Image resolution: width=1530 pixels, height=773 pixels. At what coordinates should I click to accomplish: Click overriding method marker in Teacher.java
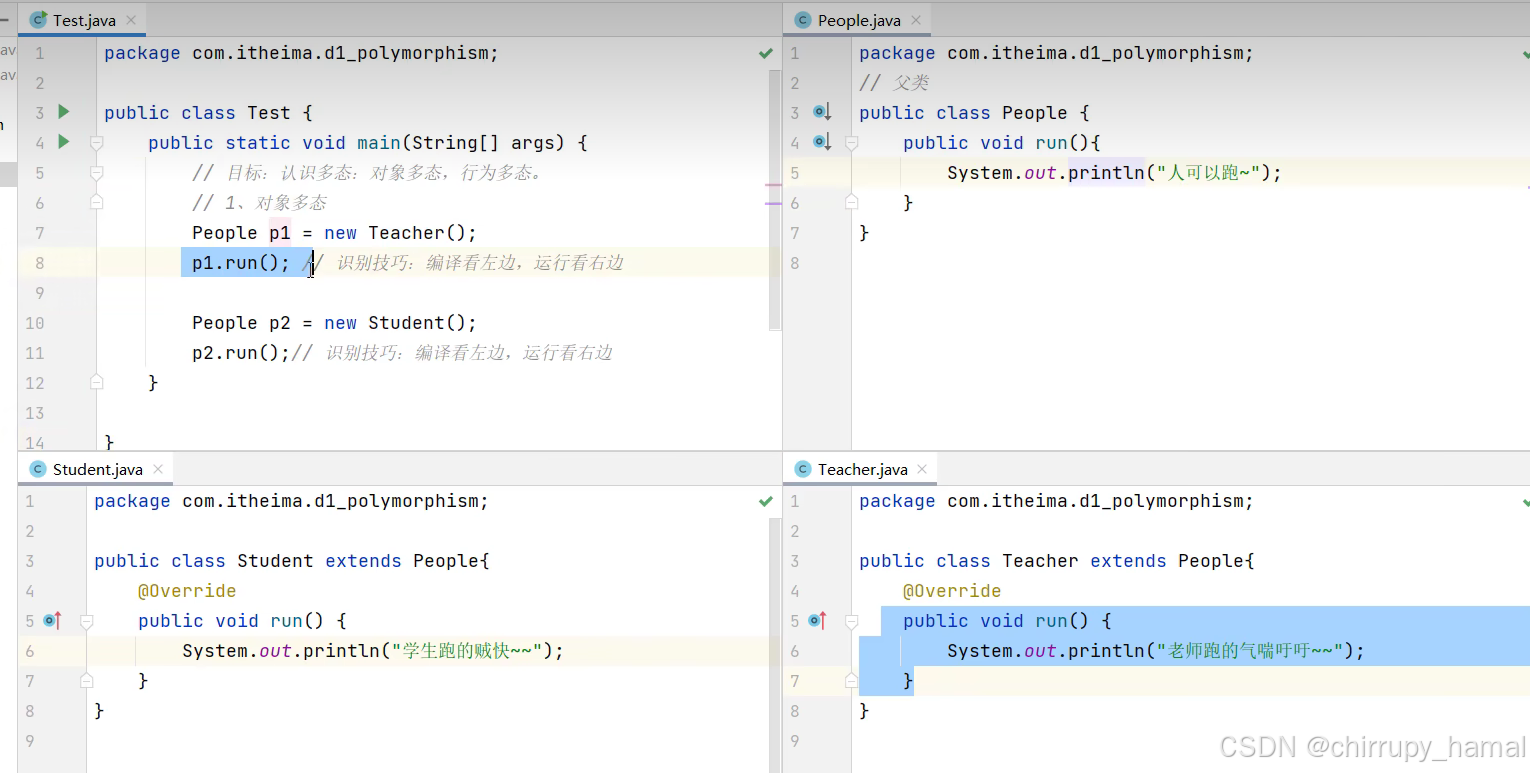coord(817,621)
